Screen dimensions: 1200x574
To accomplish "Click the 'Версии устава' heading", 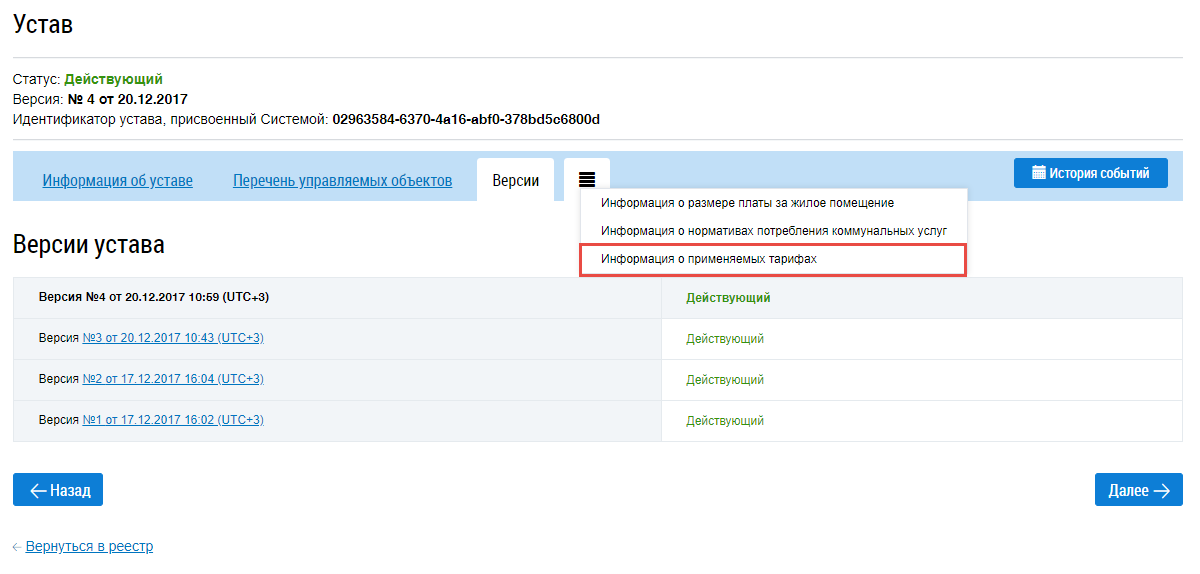I will click(89, 244).
